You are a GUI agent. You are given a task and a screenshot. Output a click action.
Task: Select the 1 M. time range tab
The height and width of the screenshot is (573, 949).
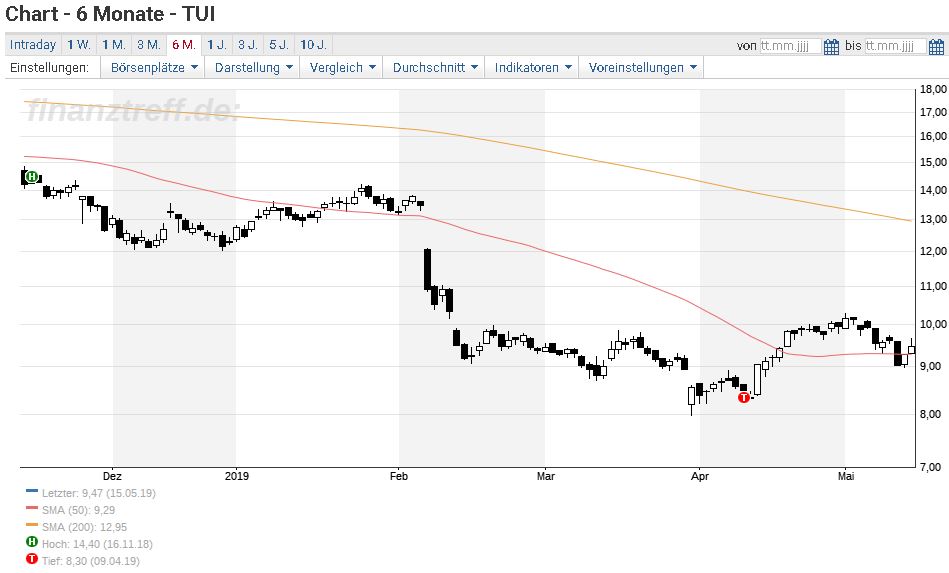(x=114, y=45)
